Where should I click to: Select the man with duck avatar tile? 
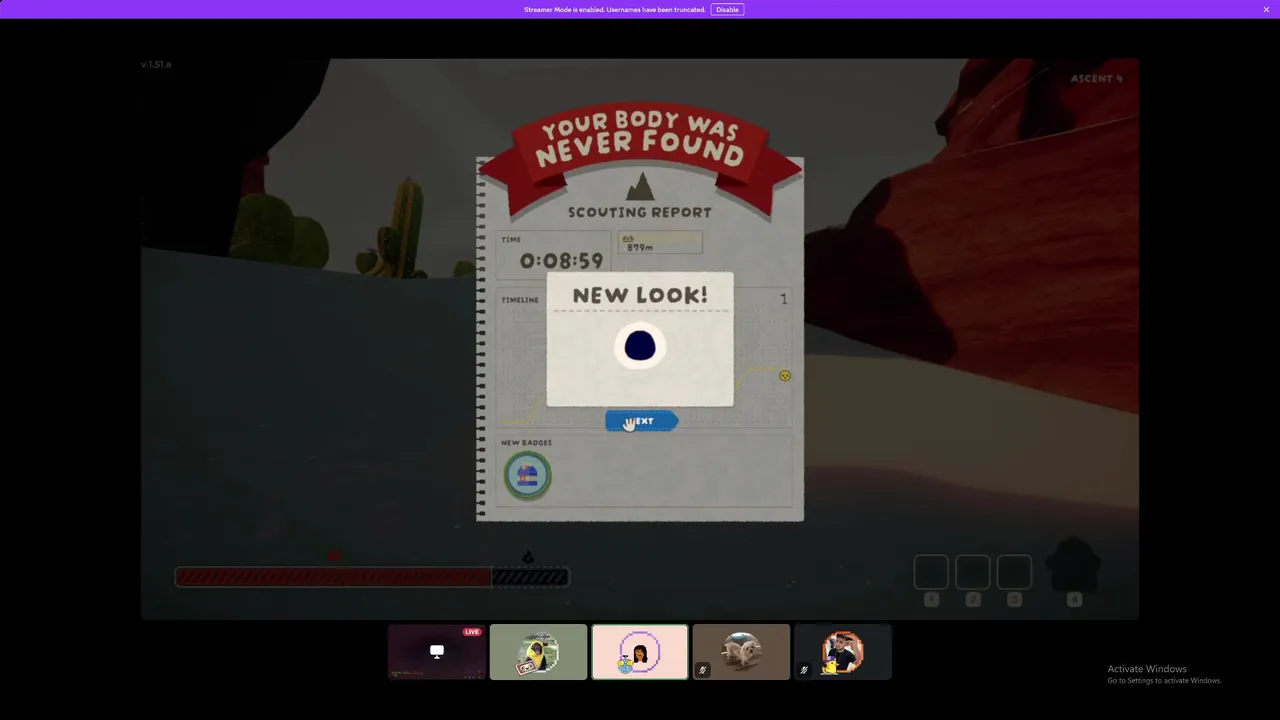(843, 652)
